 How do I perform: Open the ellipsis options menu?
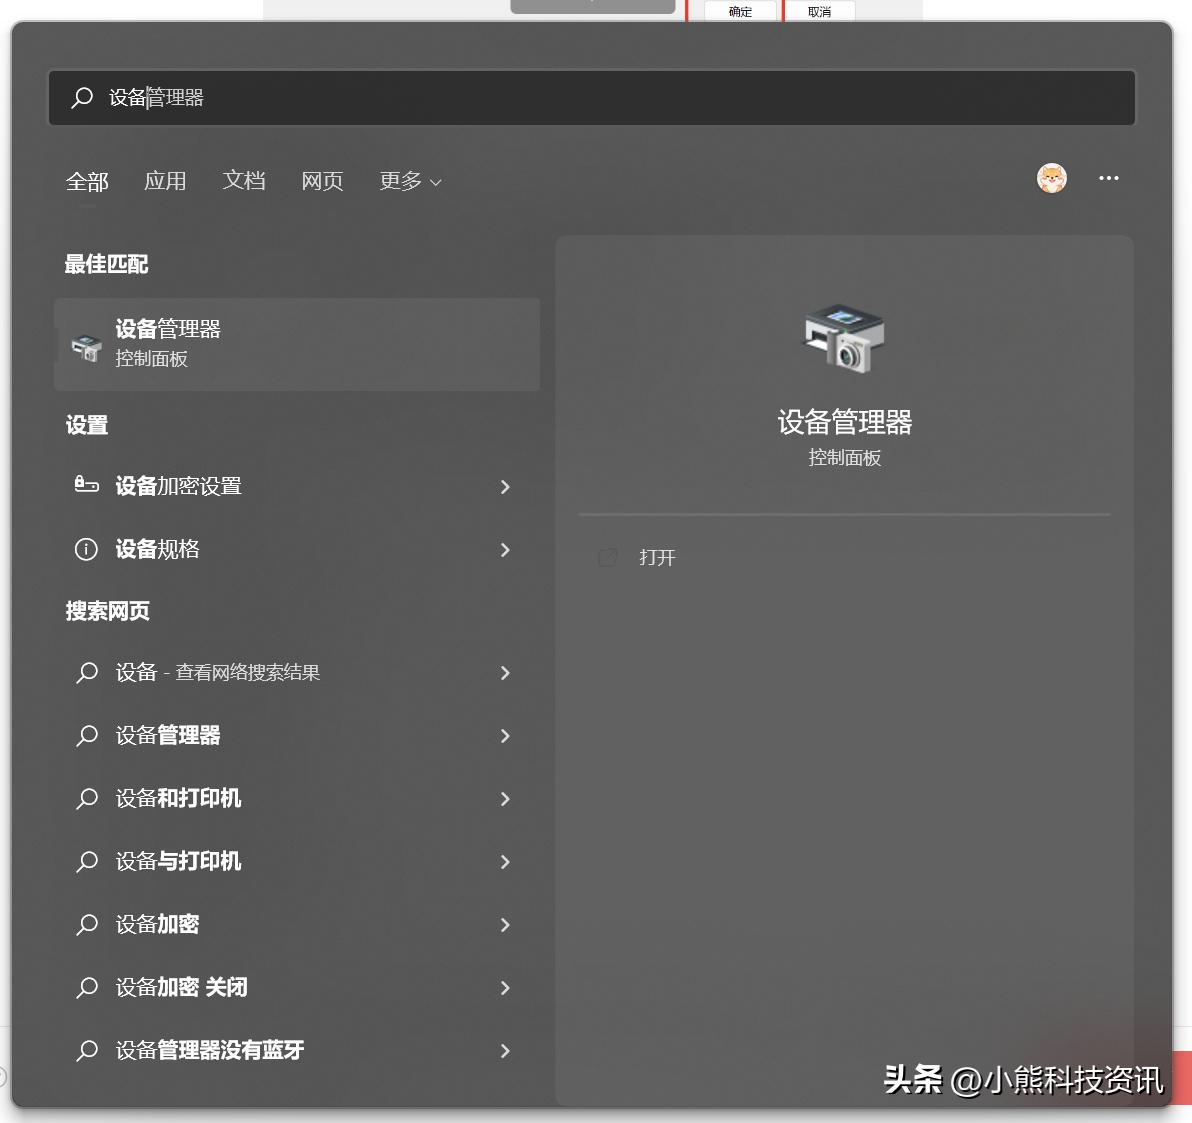coord(1108,178)
